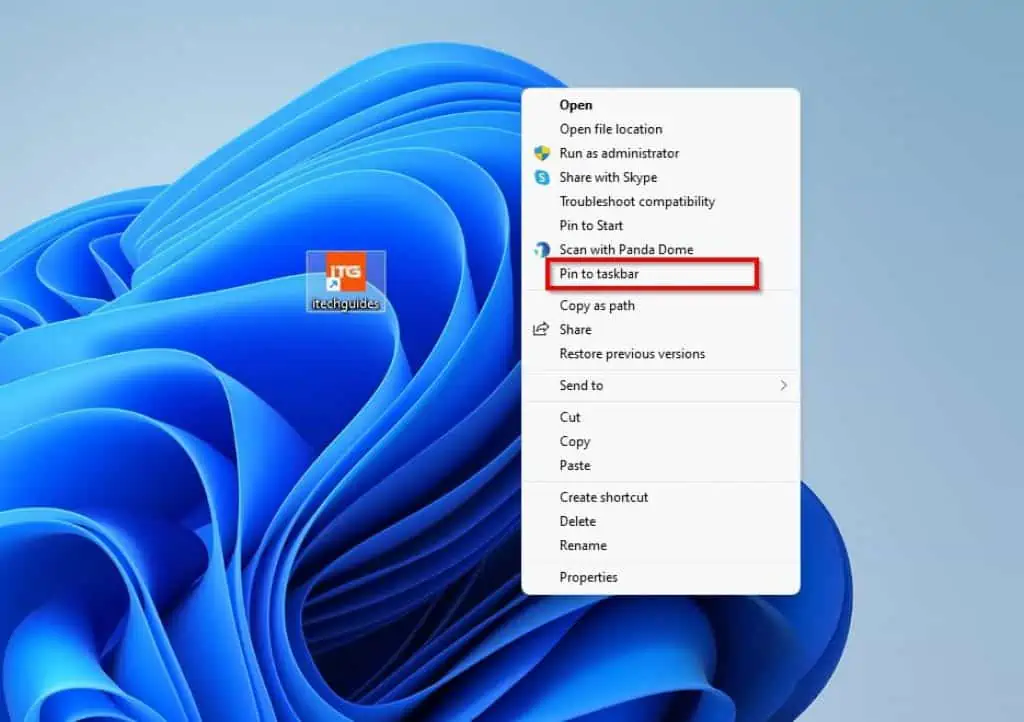This screenshot has width=1024, height=722.
Task: Select Delete from the context menu
Action: pos(577,521)
